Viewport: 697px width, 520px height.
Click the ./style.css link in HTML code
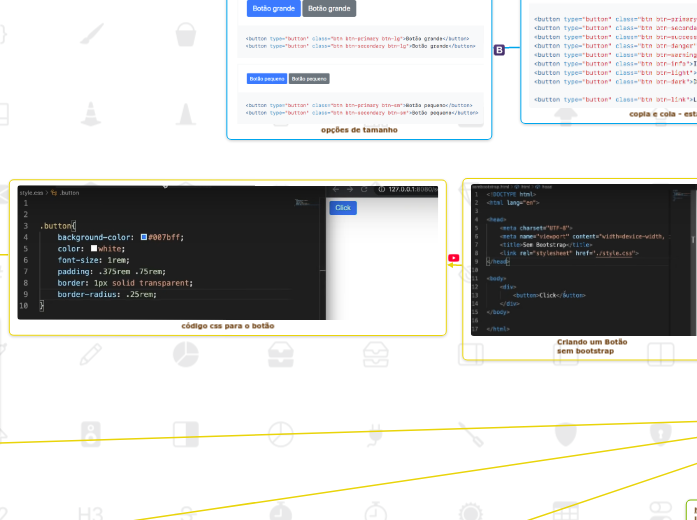pyautogui.click(x=614, y=254)
